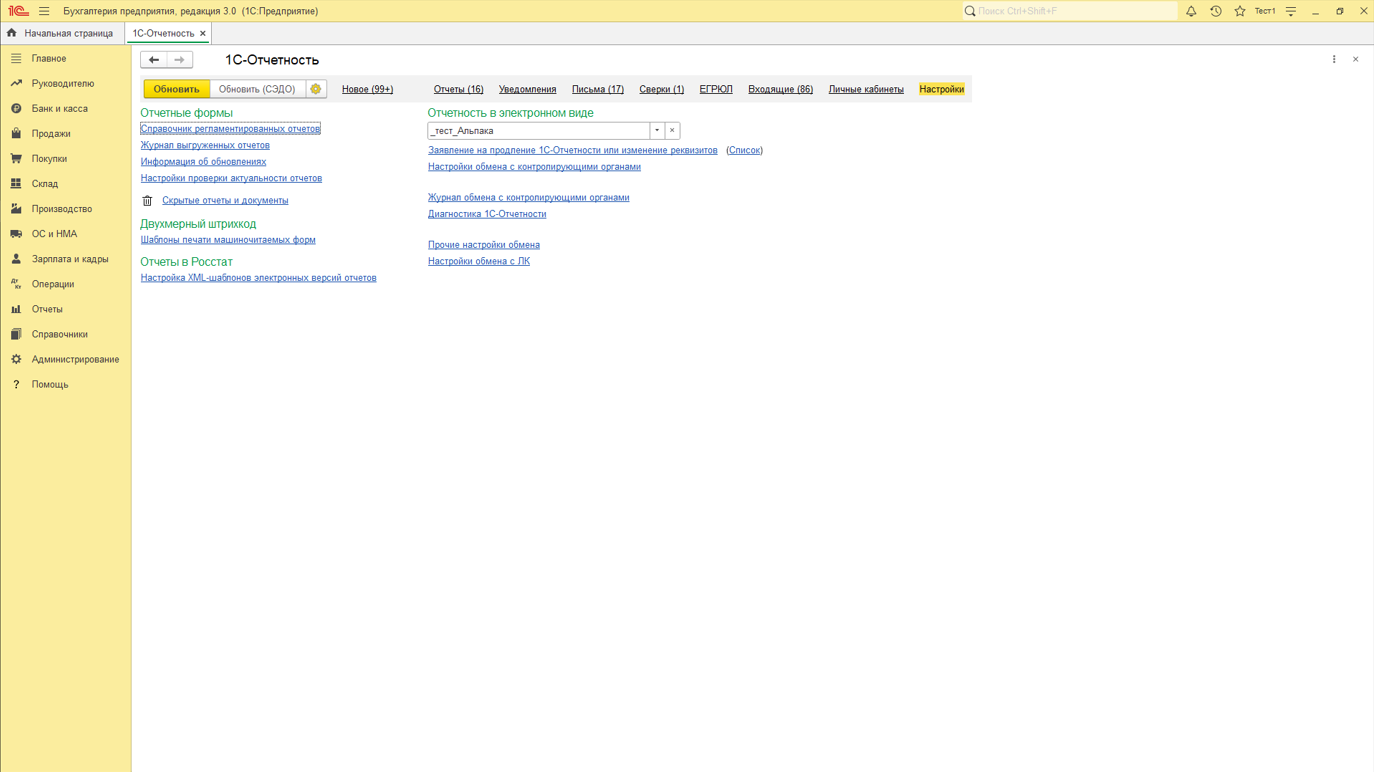The image size is (1374, 772).
Task: Open the three-dot more menu of the form
Action: pyautogui.click(x=1334, y=60)
